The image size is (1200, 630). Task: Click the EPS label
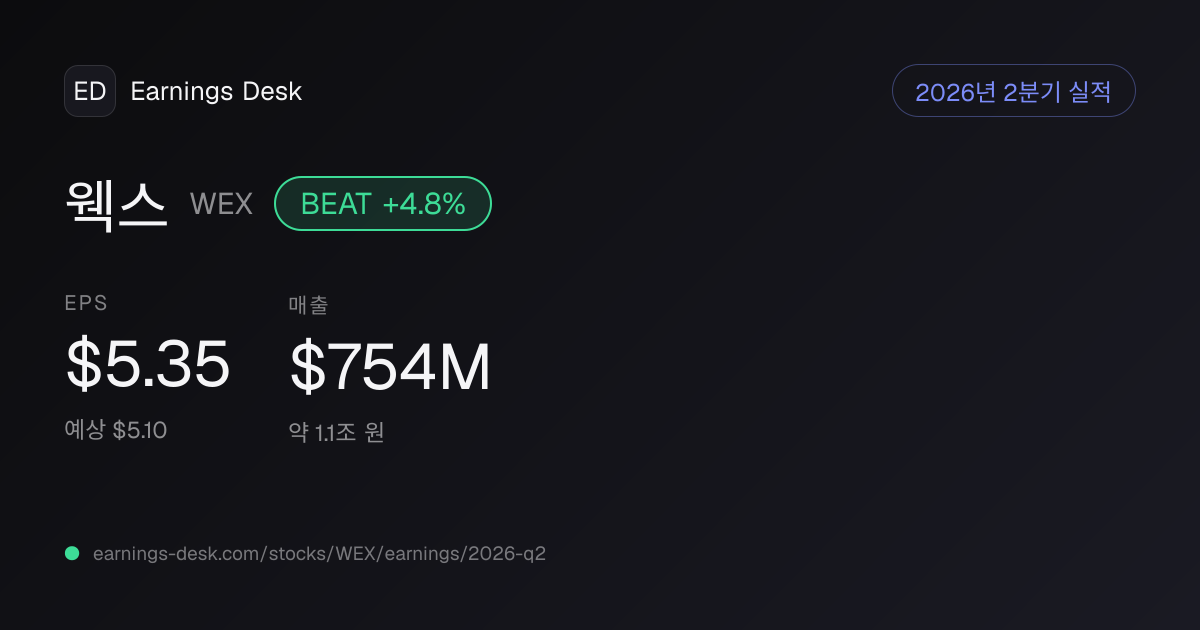coord(86,303)
